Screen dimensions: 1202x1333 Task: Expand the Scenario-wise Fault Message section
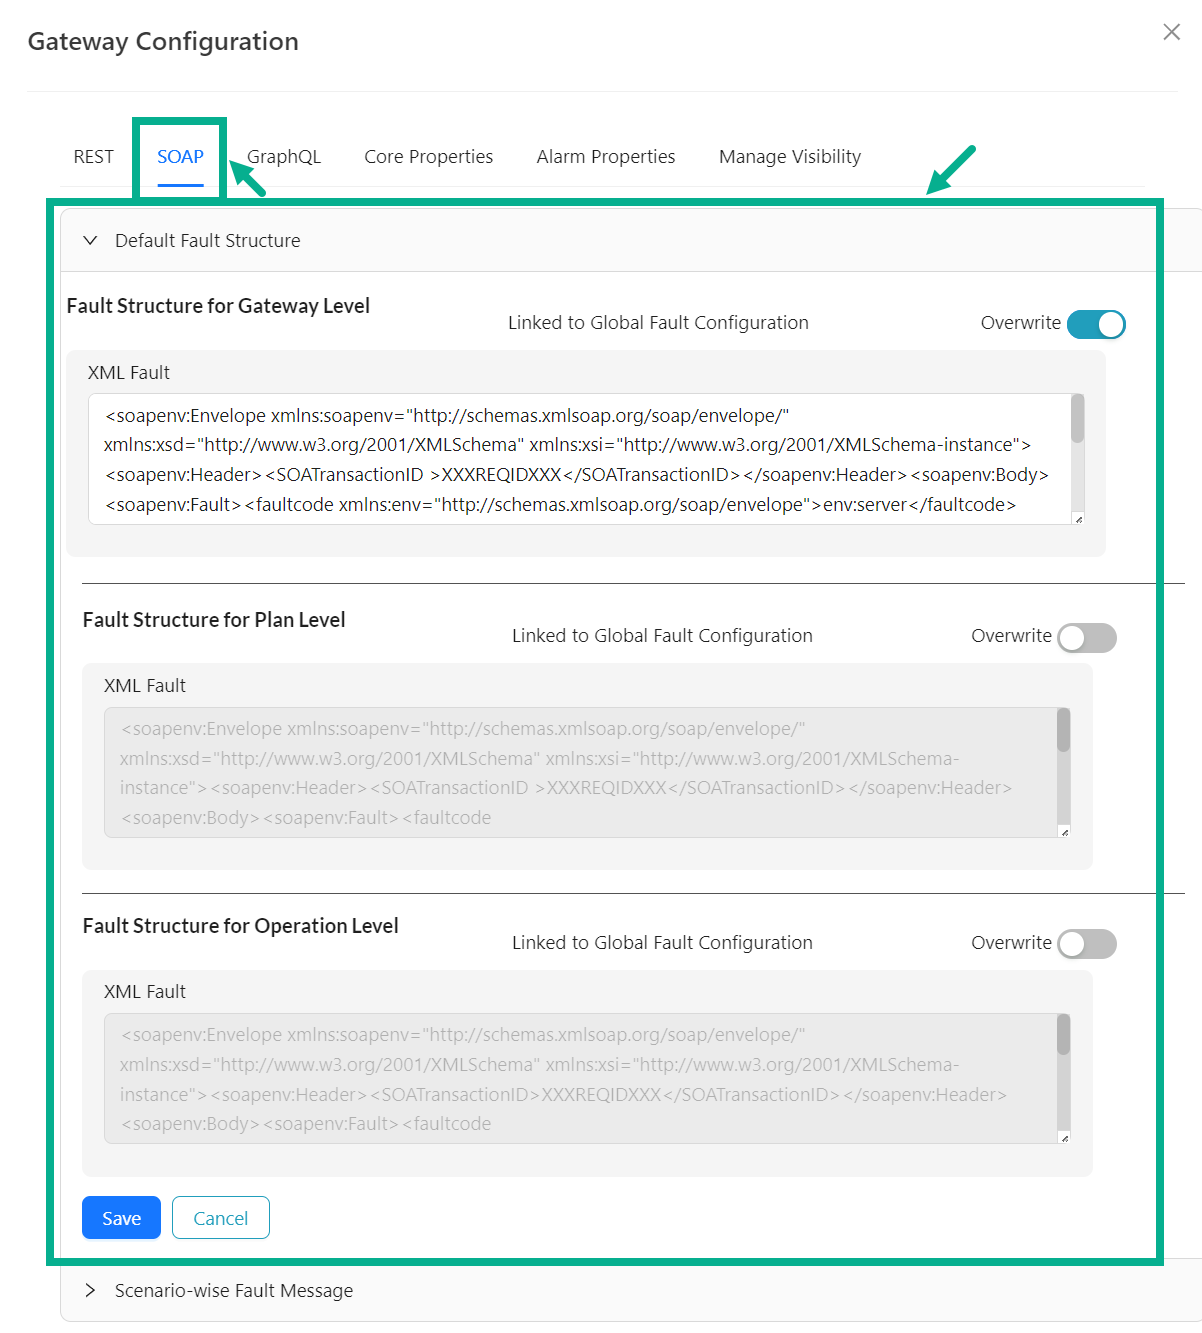(91, 1291)
